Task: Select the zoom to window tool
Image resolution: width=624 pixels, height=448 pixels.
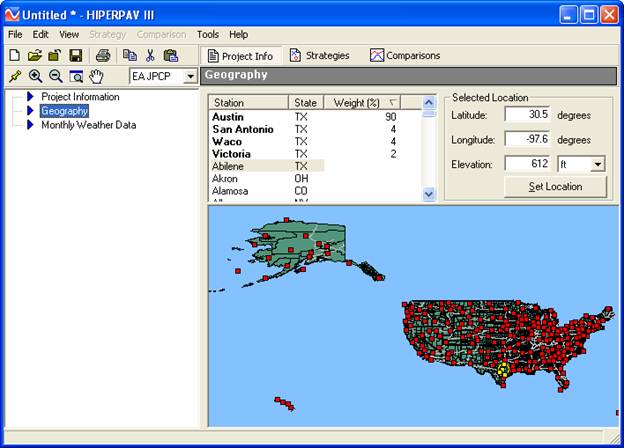Action: pyautogui.click(x=76, y=76)
